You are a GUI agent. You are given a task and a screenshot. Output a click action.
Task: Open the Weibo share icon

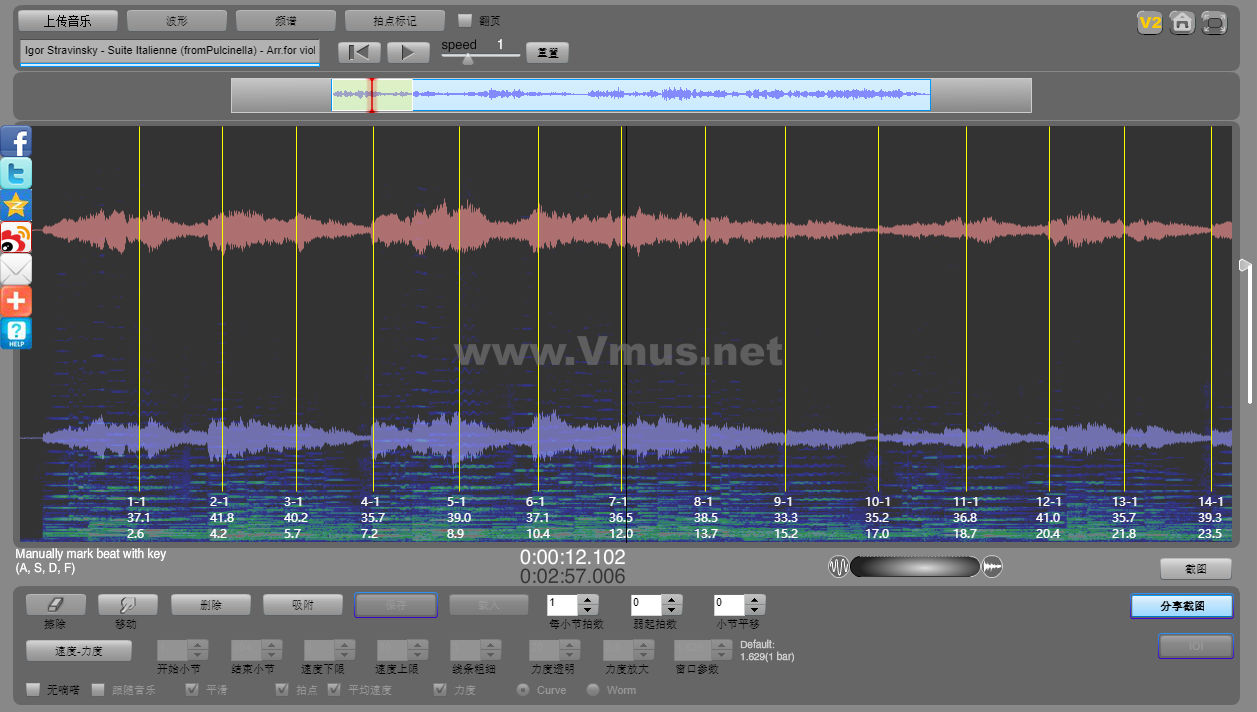pyautogui.click(x=16, y=237)
